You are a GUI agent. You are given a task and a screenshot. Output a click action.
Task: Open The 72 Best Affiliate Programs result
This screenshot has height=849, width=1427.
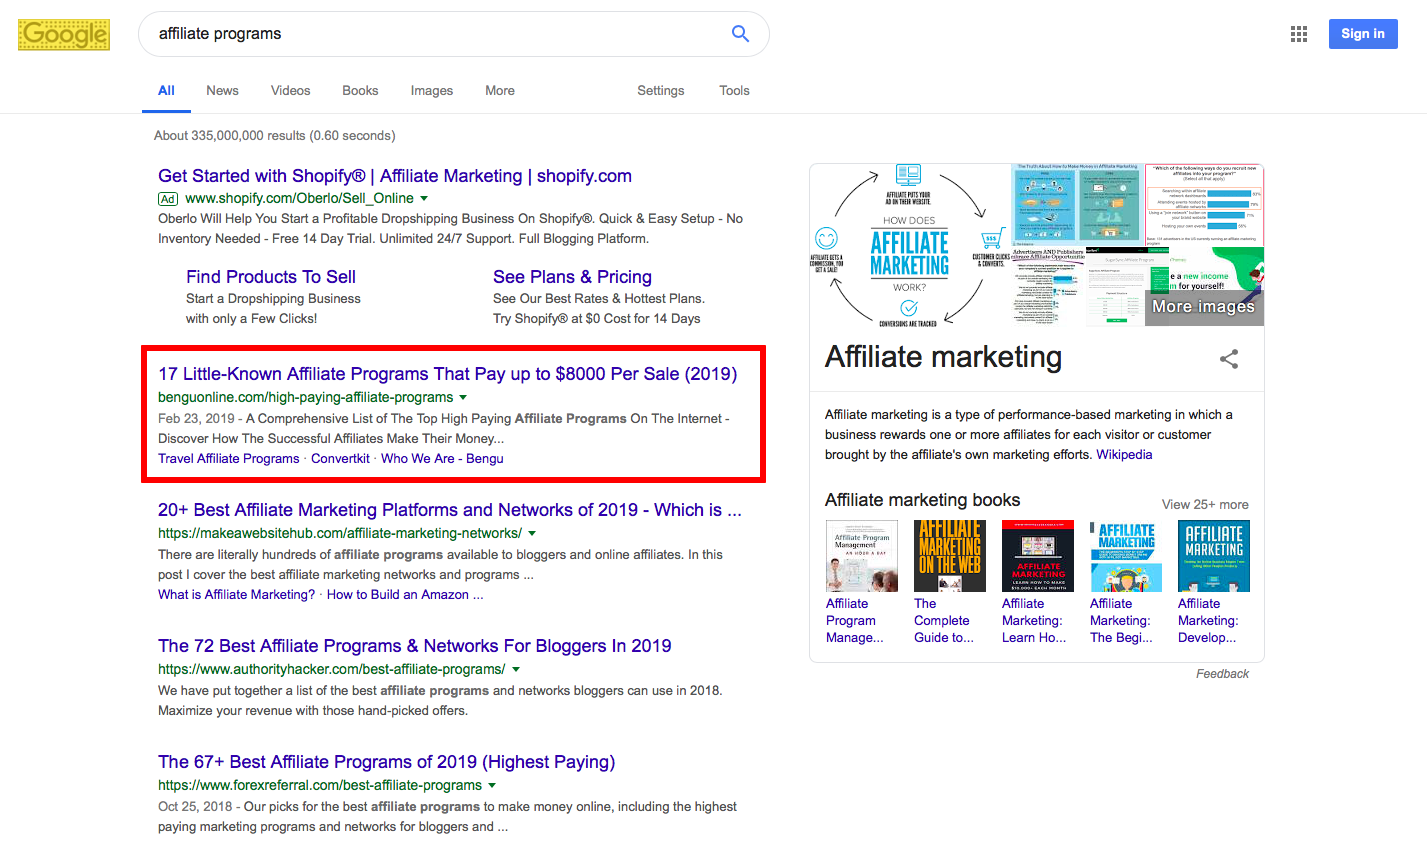click(415, 646)
